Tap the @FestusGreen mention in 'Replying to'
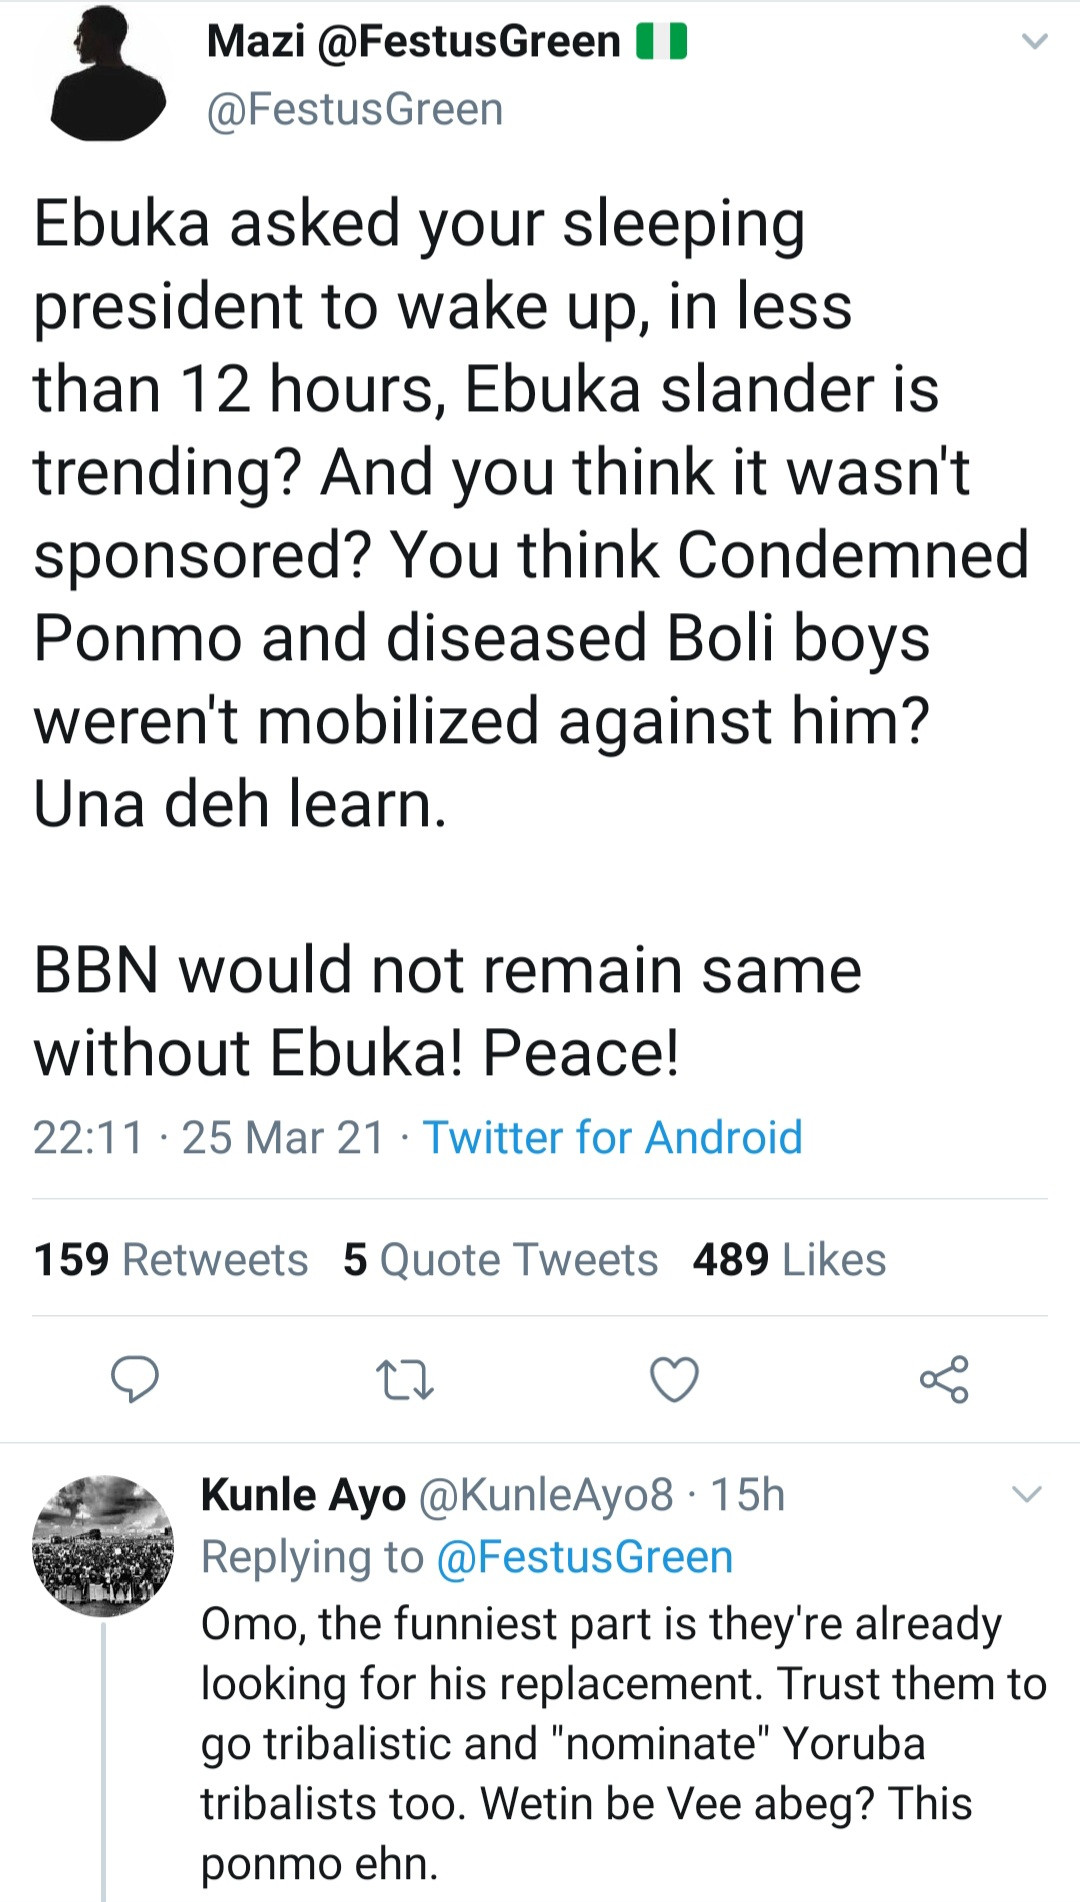 [585, 1557]
